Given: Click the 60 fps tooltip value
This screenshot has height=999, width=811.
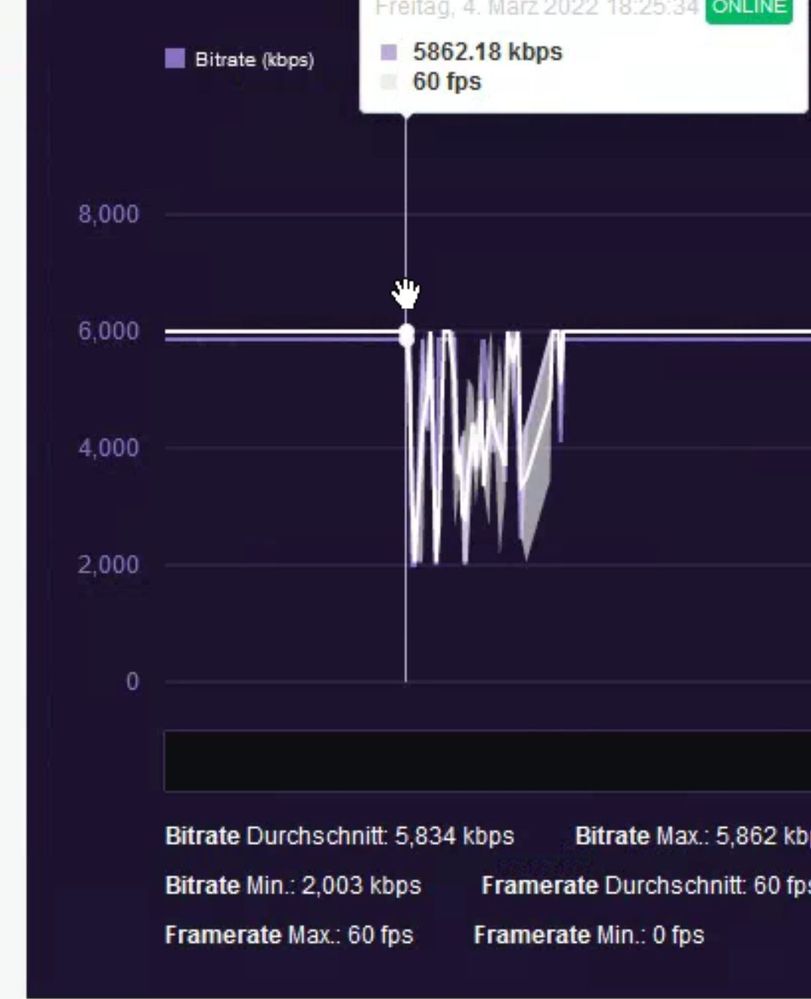Looking at the screenshot, I should [x=447, y=82].
